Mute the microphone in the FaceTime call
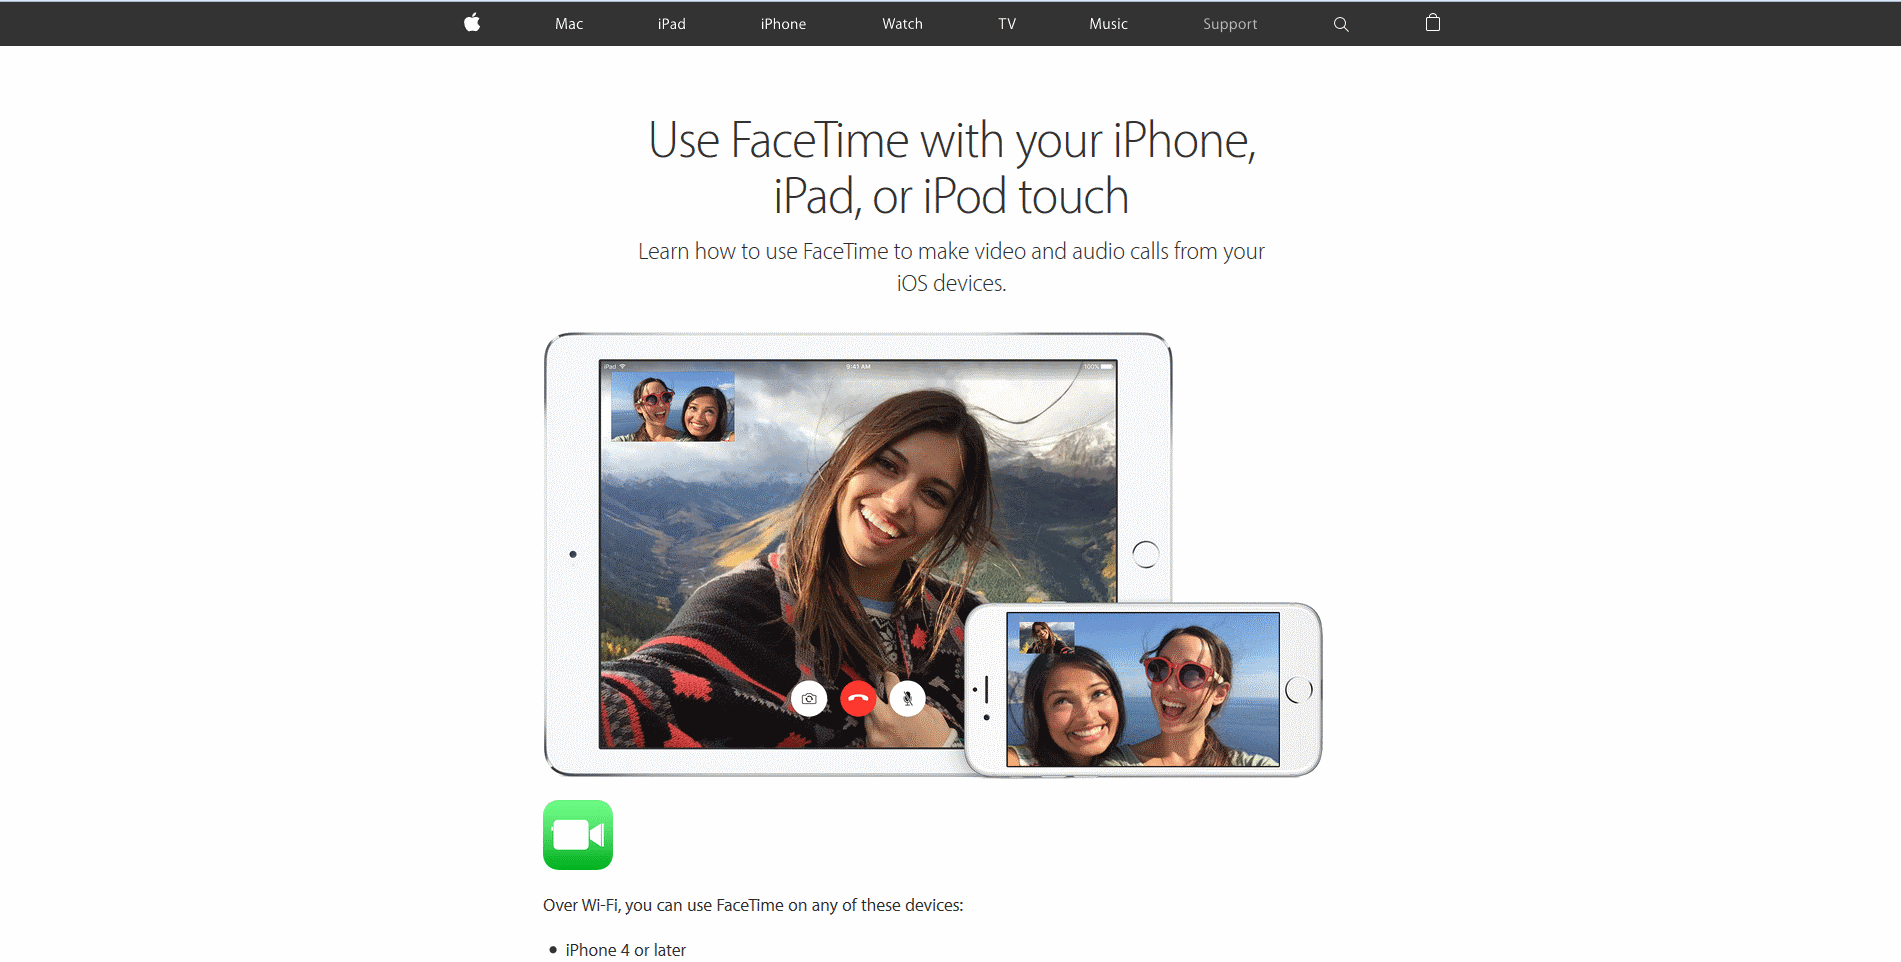The width and height of the screenshot is (1901, 962). (x=908, y=698)
